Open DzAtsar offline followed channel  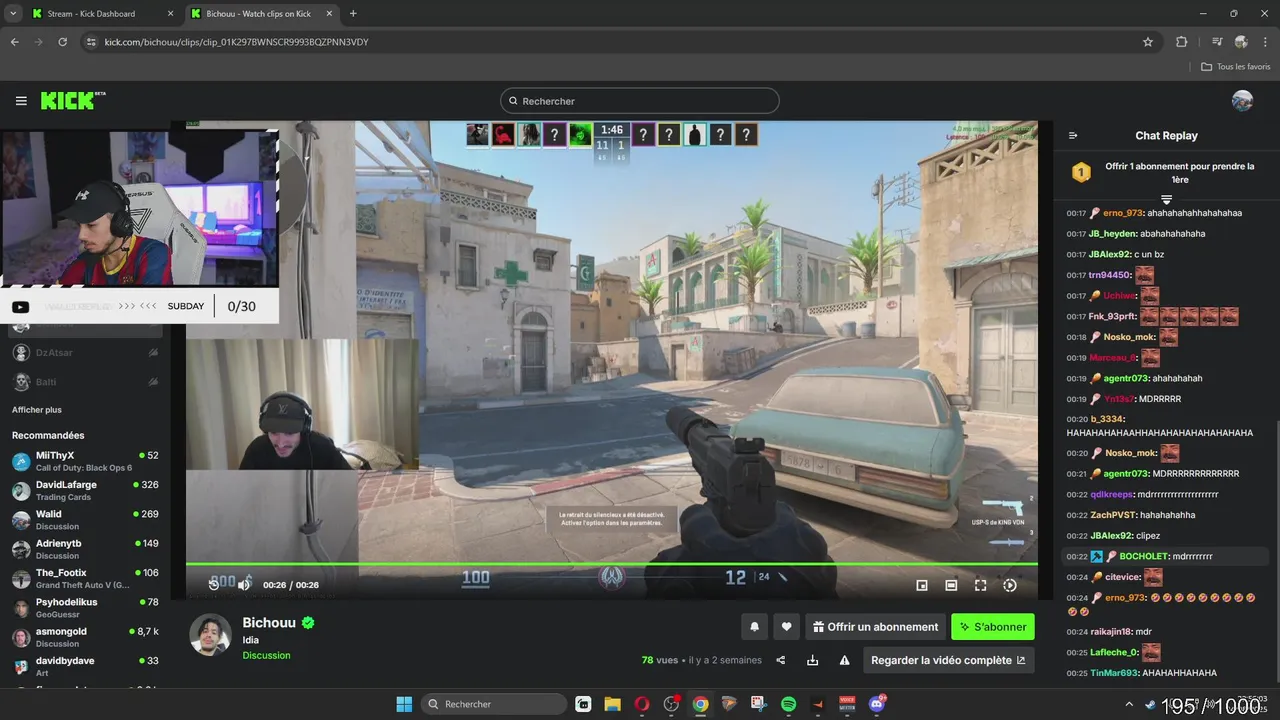85,353
